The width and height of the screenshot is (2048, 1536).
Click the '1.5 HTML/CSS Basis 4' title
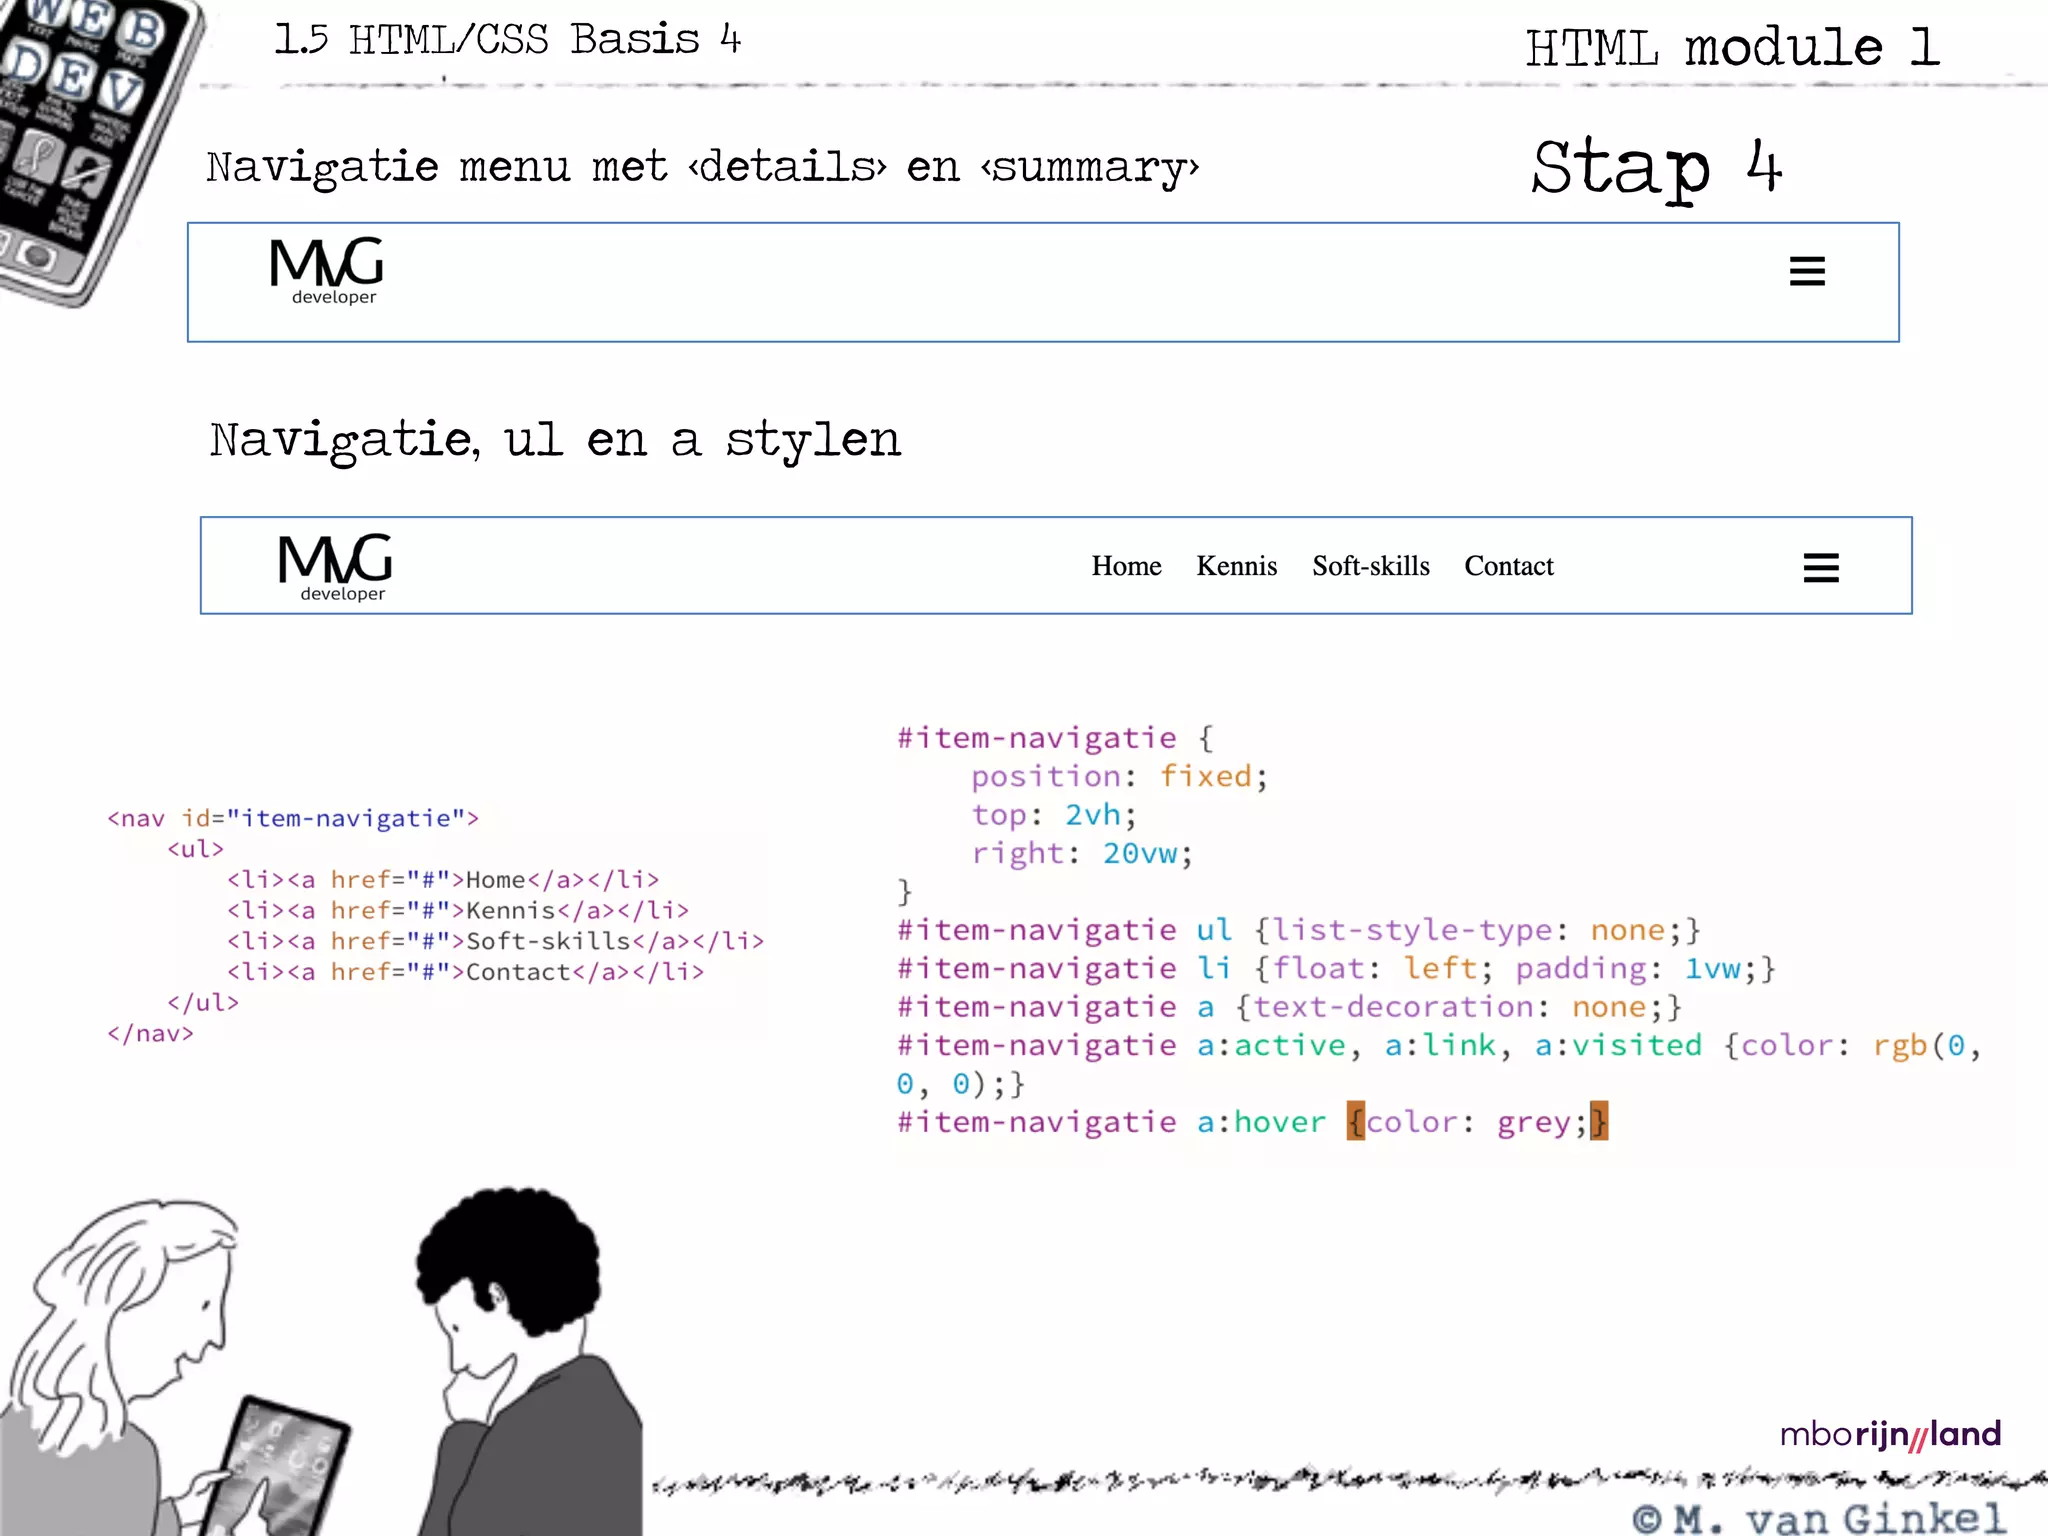(x=508, y=40)
